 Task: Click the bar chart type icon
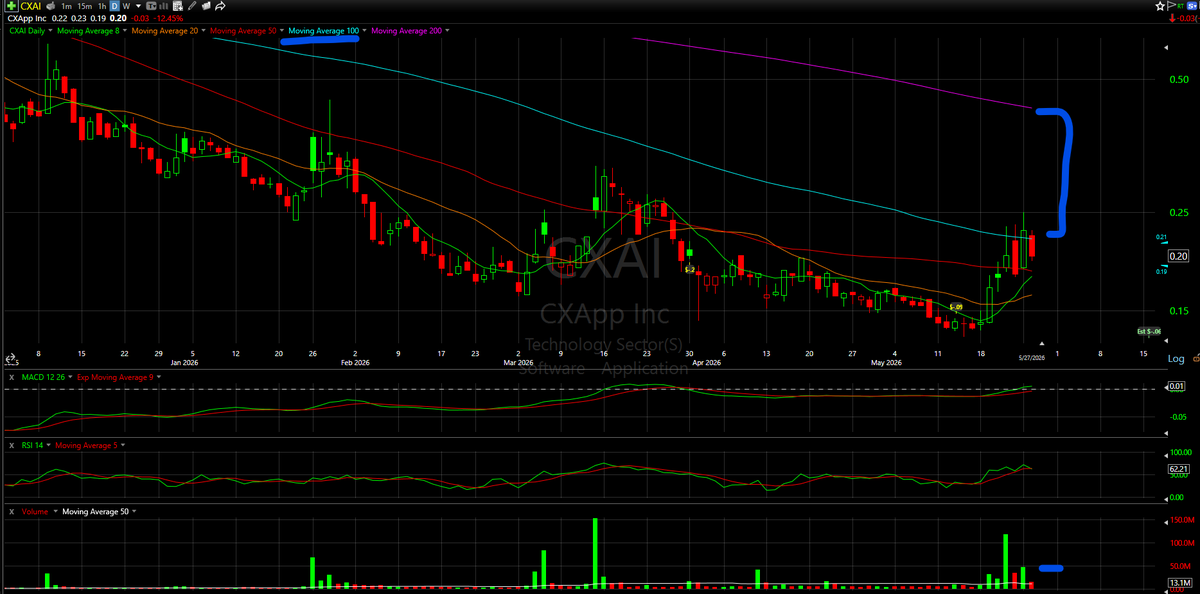(164, 6)
